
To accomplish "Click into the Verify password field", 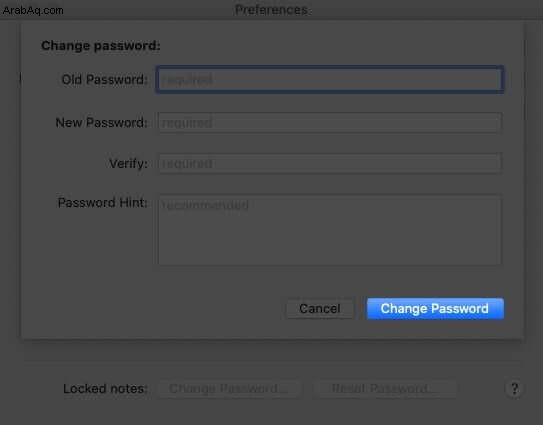I will coord(330,163).
